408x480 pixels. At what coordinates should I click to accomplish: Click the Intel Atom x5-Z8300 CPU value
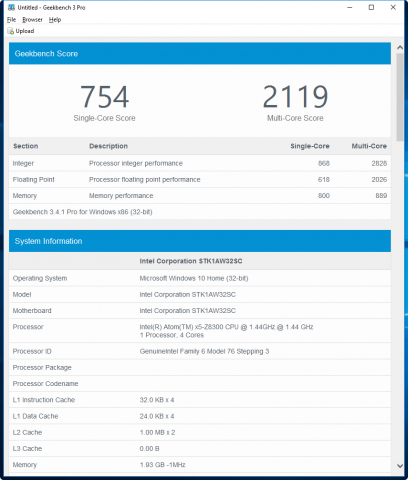[x=226, y=327]
